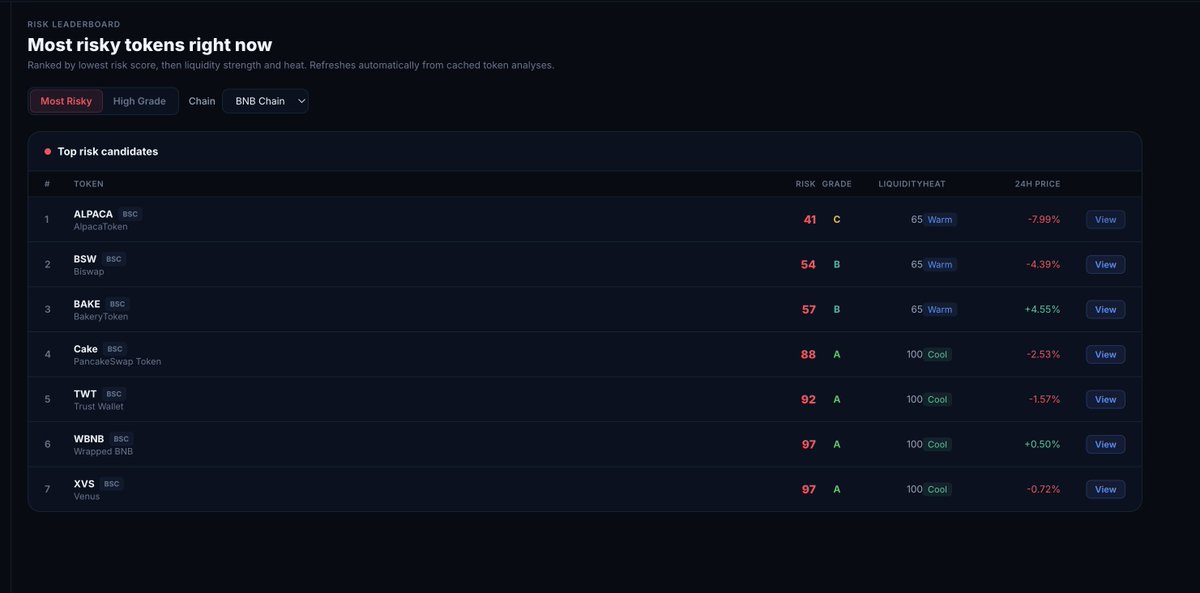Click the Wrapped BNB subtitle
The height and width of the screenshot is (593, 1200).
pos(103,452)
